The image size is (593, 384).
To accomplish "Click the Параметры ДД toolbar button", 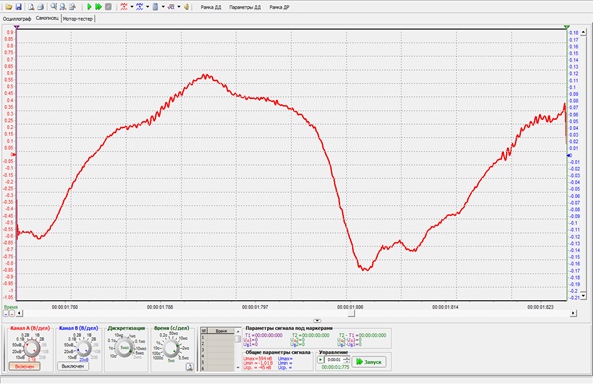I will tap(245, 7).
